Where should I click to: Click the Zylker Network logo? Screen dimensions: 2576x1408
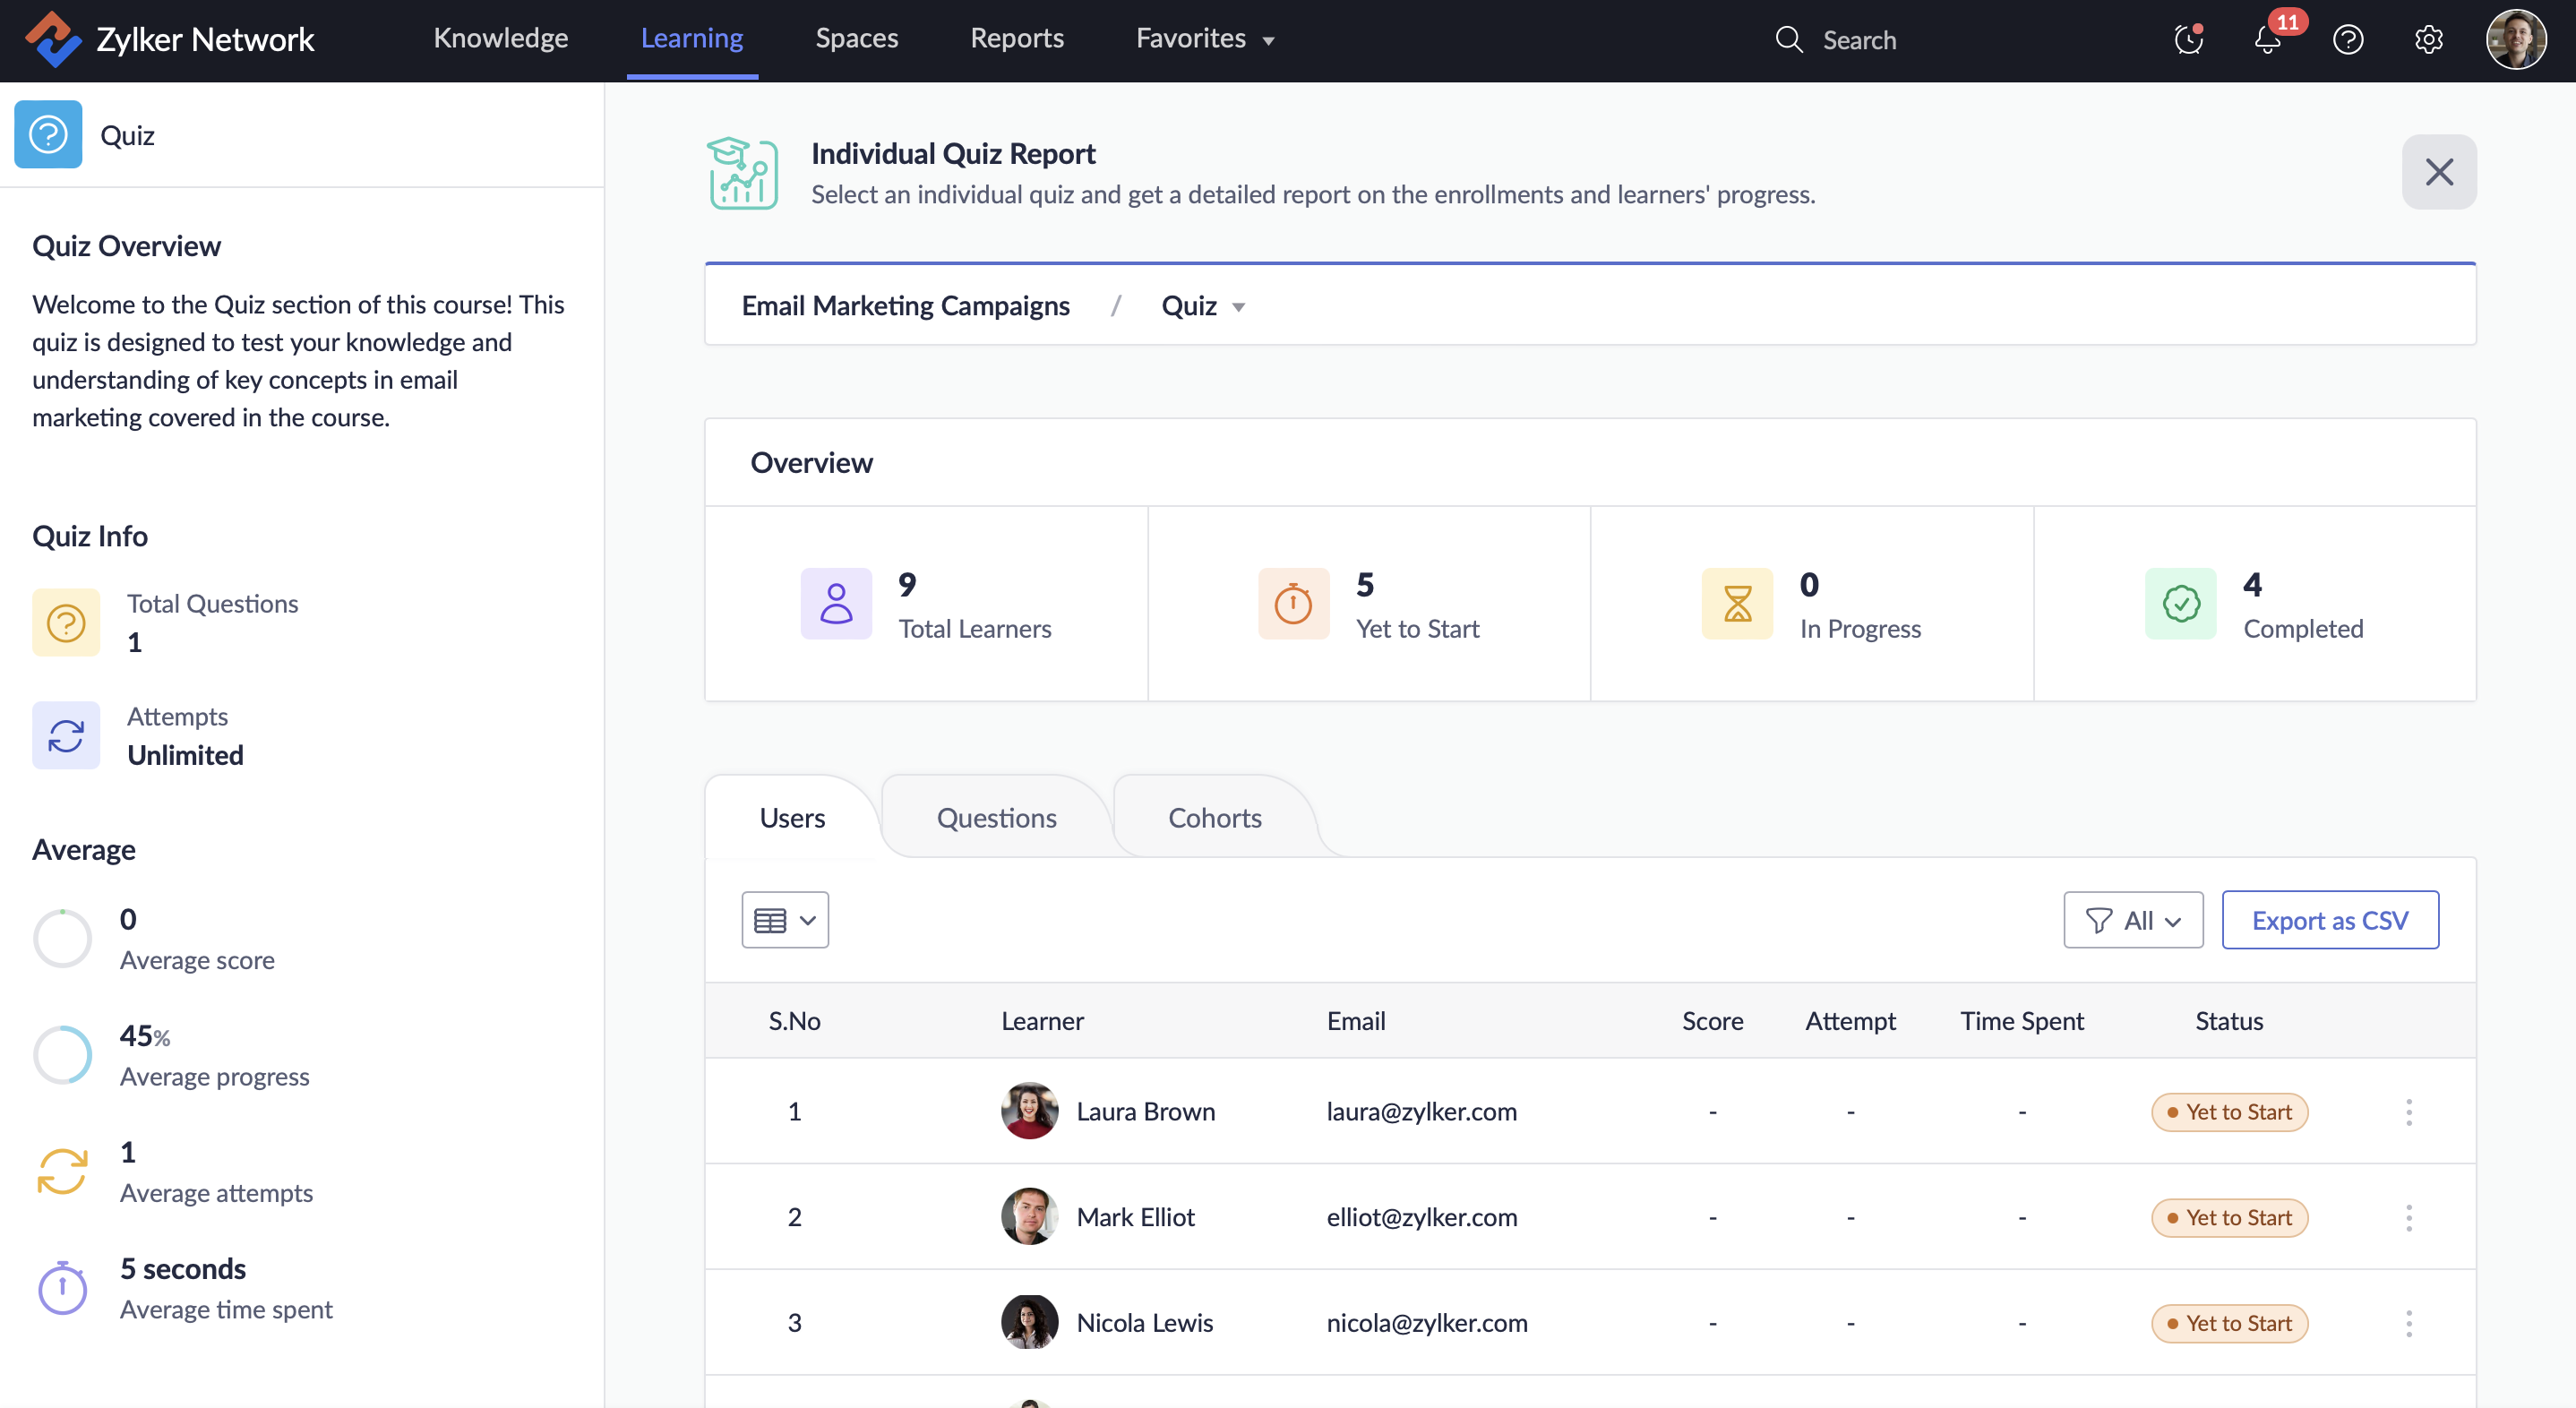click(52, 39)
